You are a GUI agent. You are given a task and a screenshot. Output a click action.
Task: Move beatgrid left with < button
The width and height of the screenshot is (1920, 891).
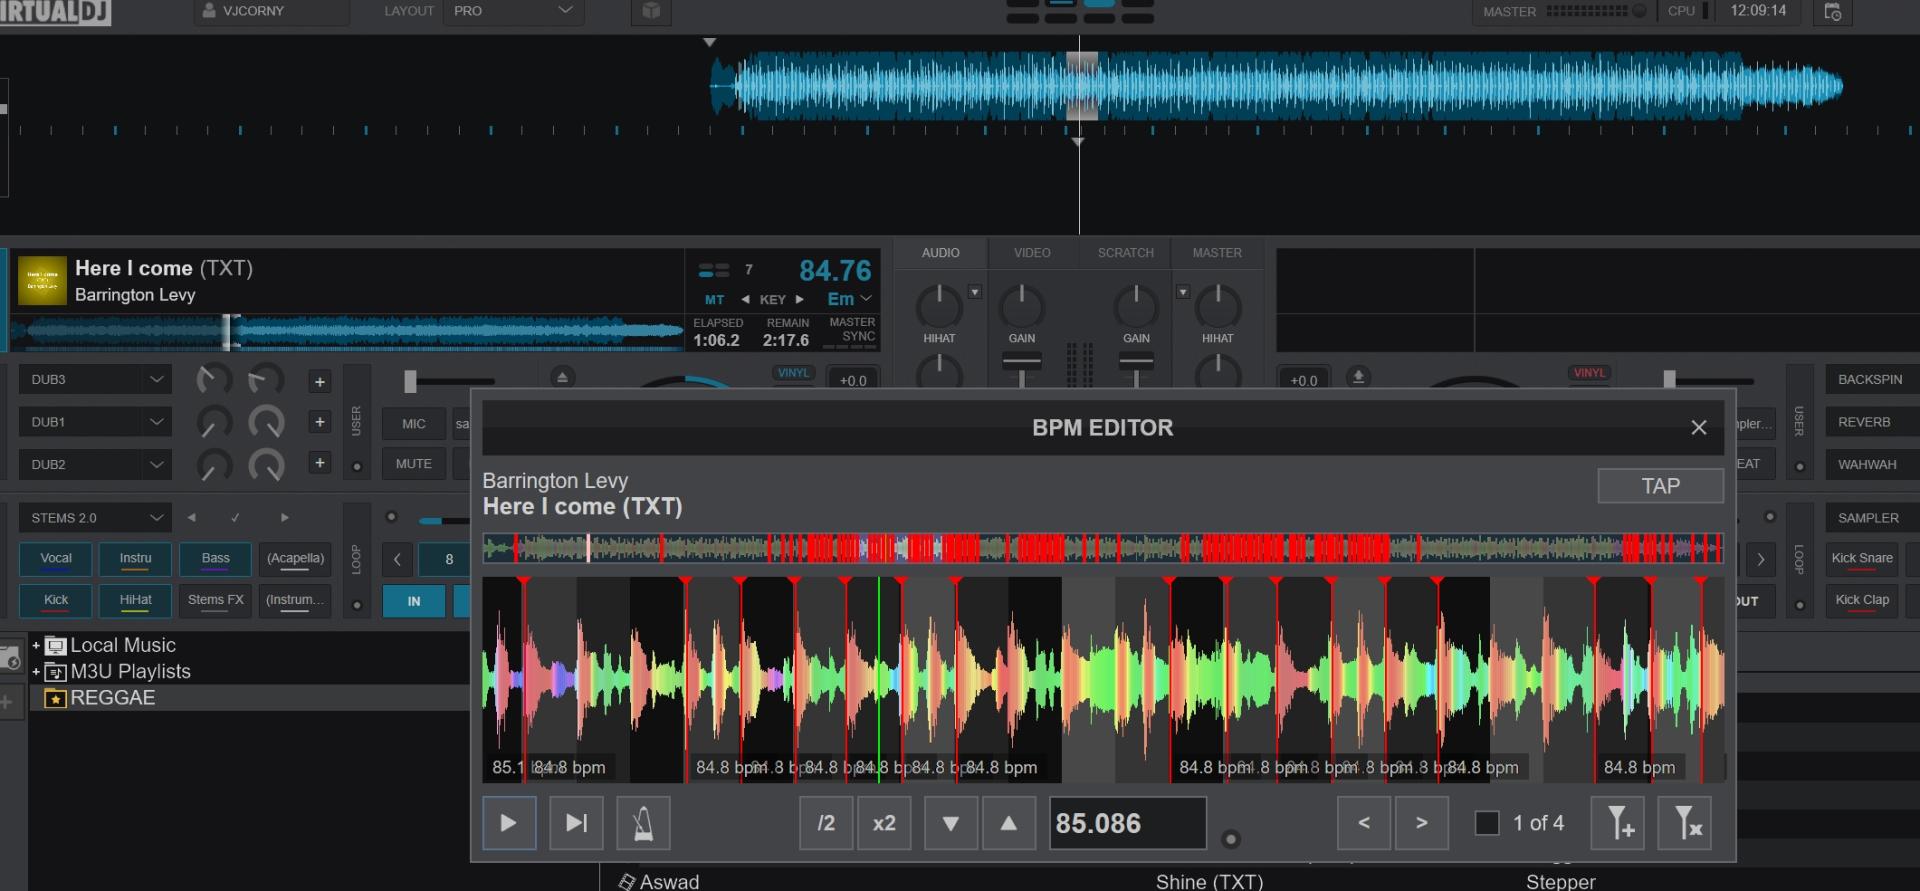pos(1364,823)
